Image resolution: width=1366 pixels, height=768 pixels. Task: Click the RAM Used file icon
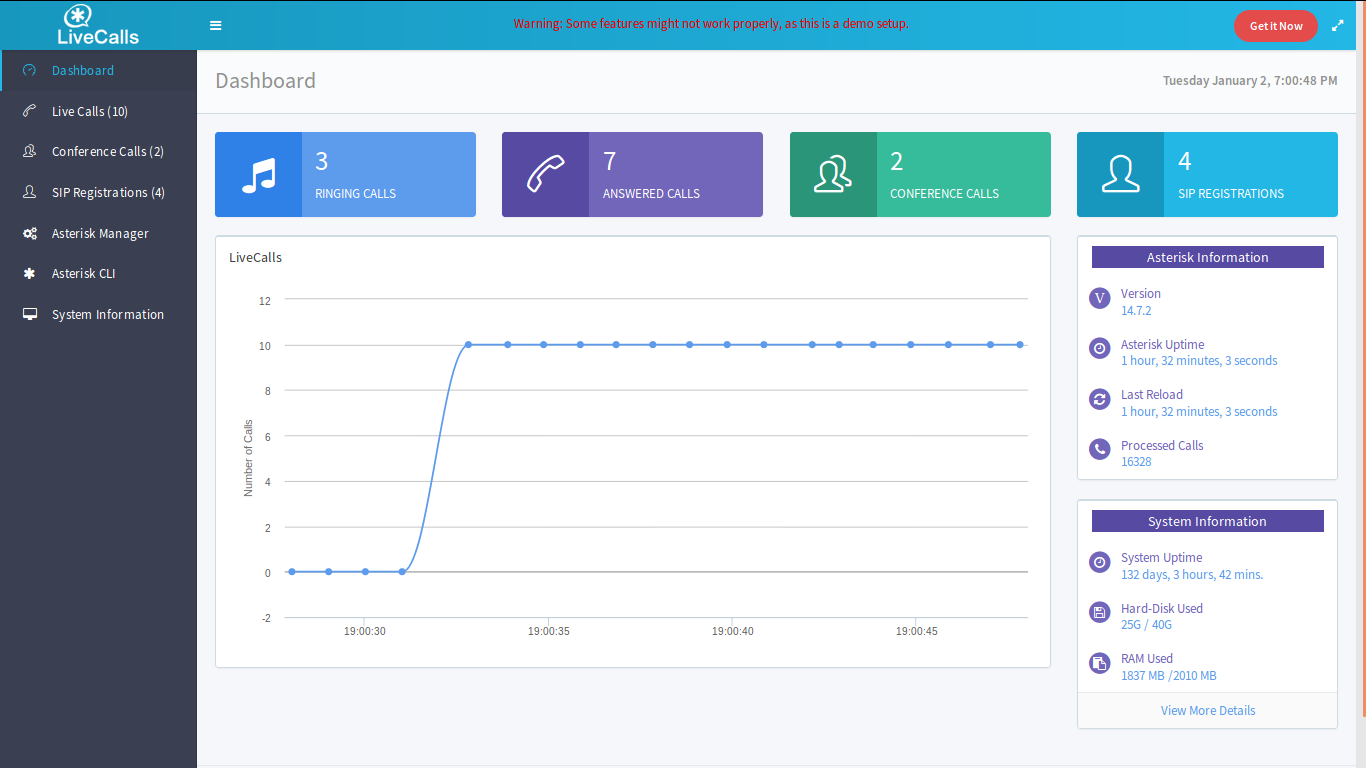coord(1100,663)
